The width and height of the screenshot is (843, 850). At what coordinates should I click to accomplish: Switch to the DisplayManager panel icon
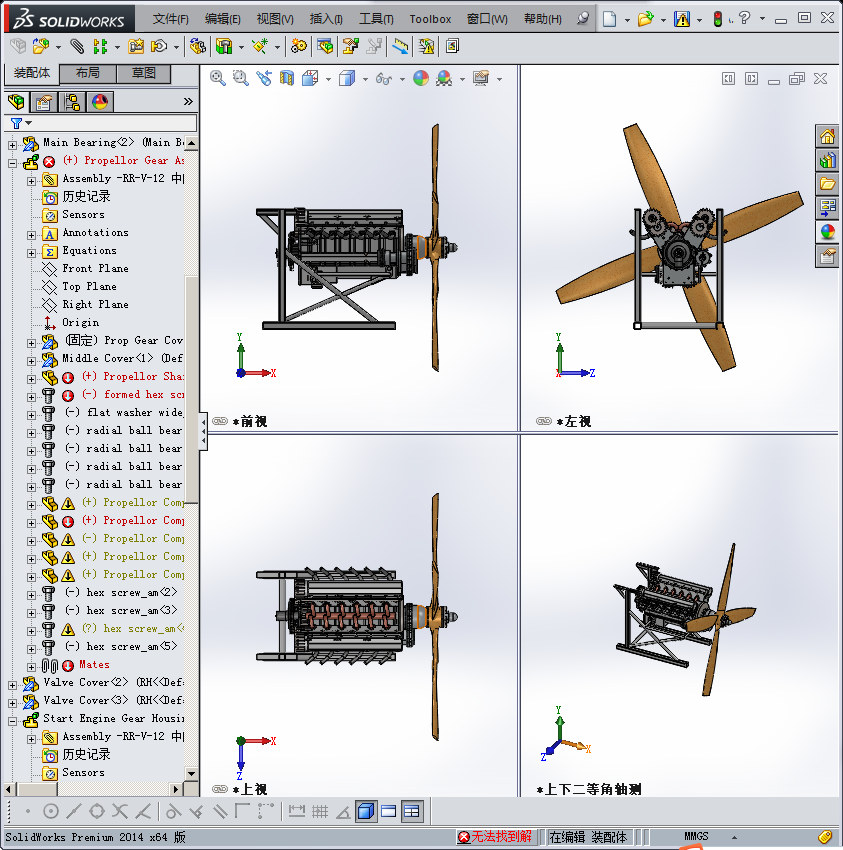click(x=100, y=101)
